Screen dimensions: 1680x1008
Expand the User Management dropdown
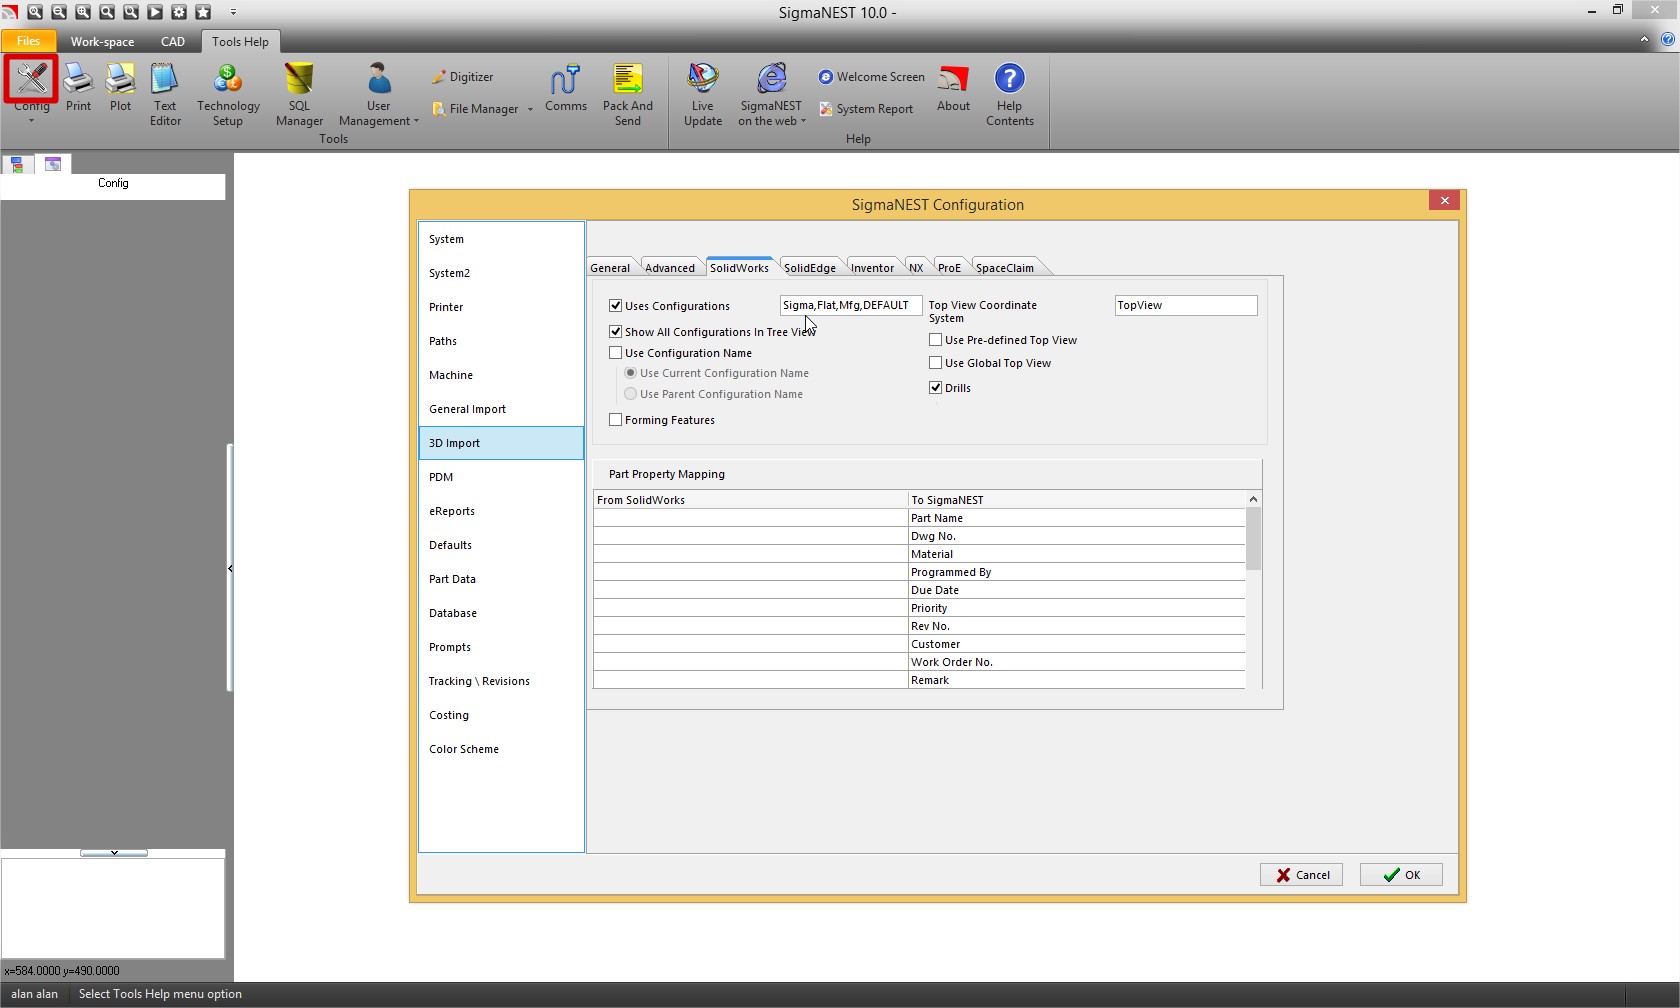416,121
